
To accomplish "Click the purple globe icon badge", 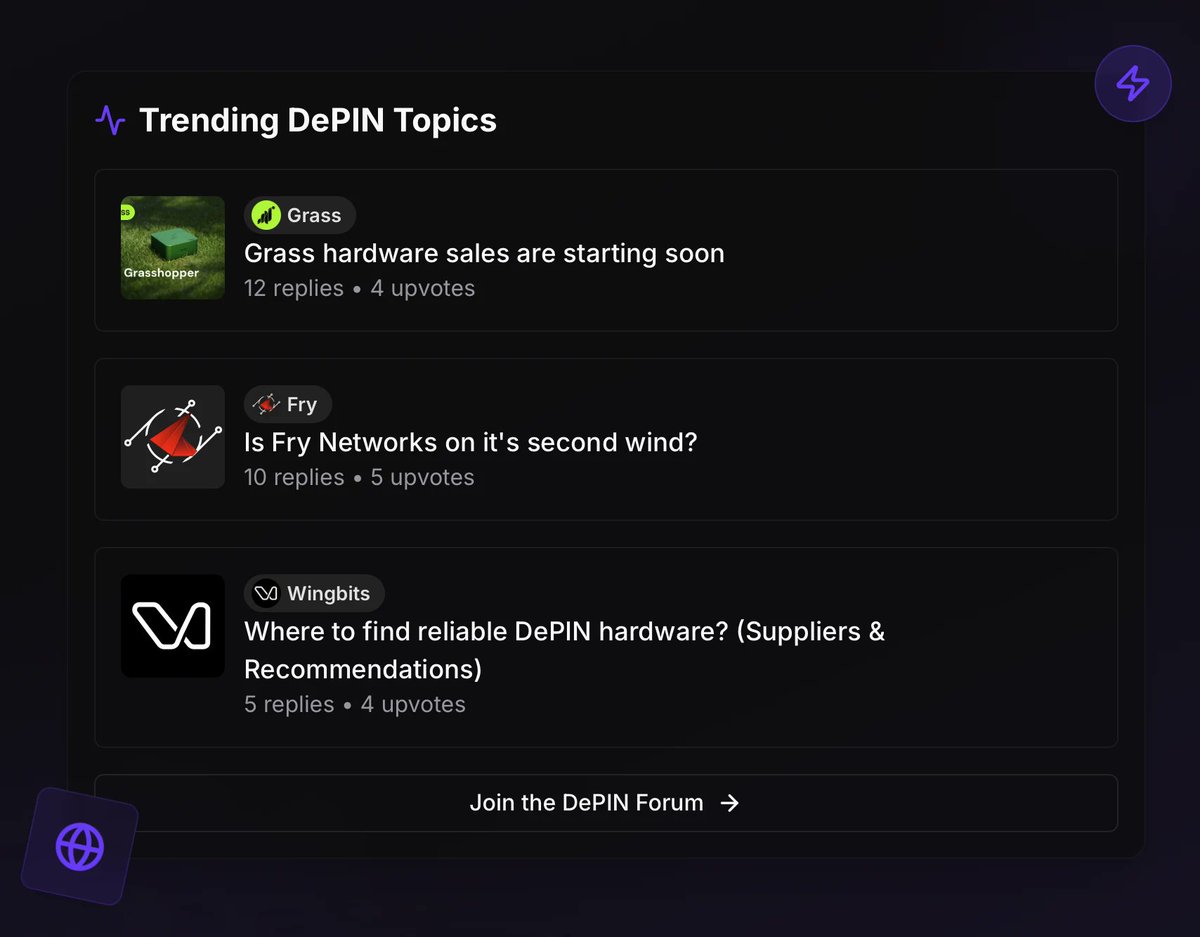I will pyautogui.click(x=79, y=847).
